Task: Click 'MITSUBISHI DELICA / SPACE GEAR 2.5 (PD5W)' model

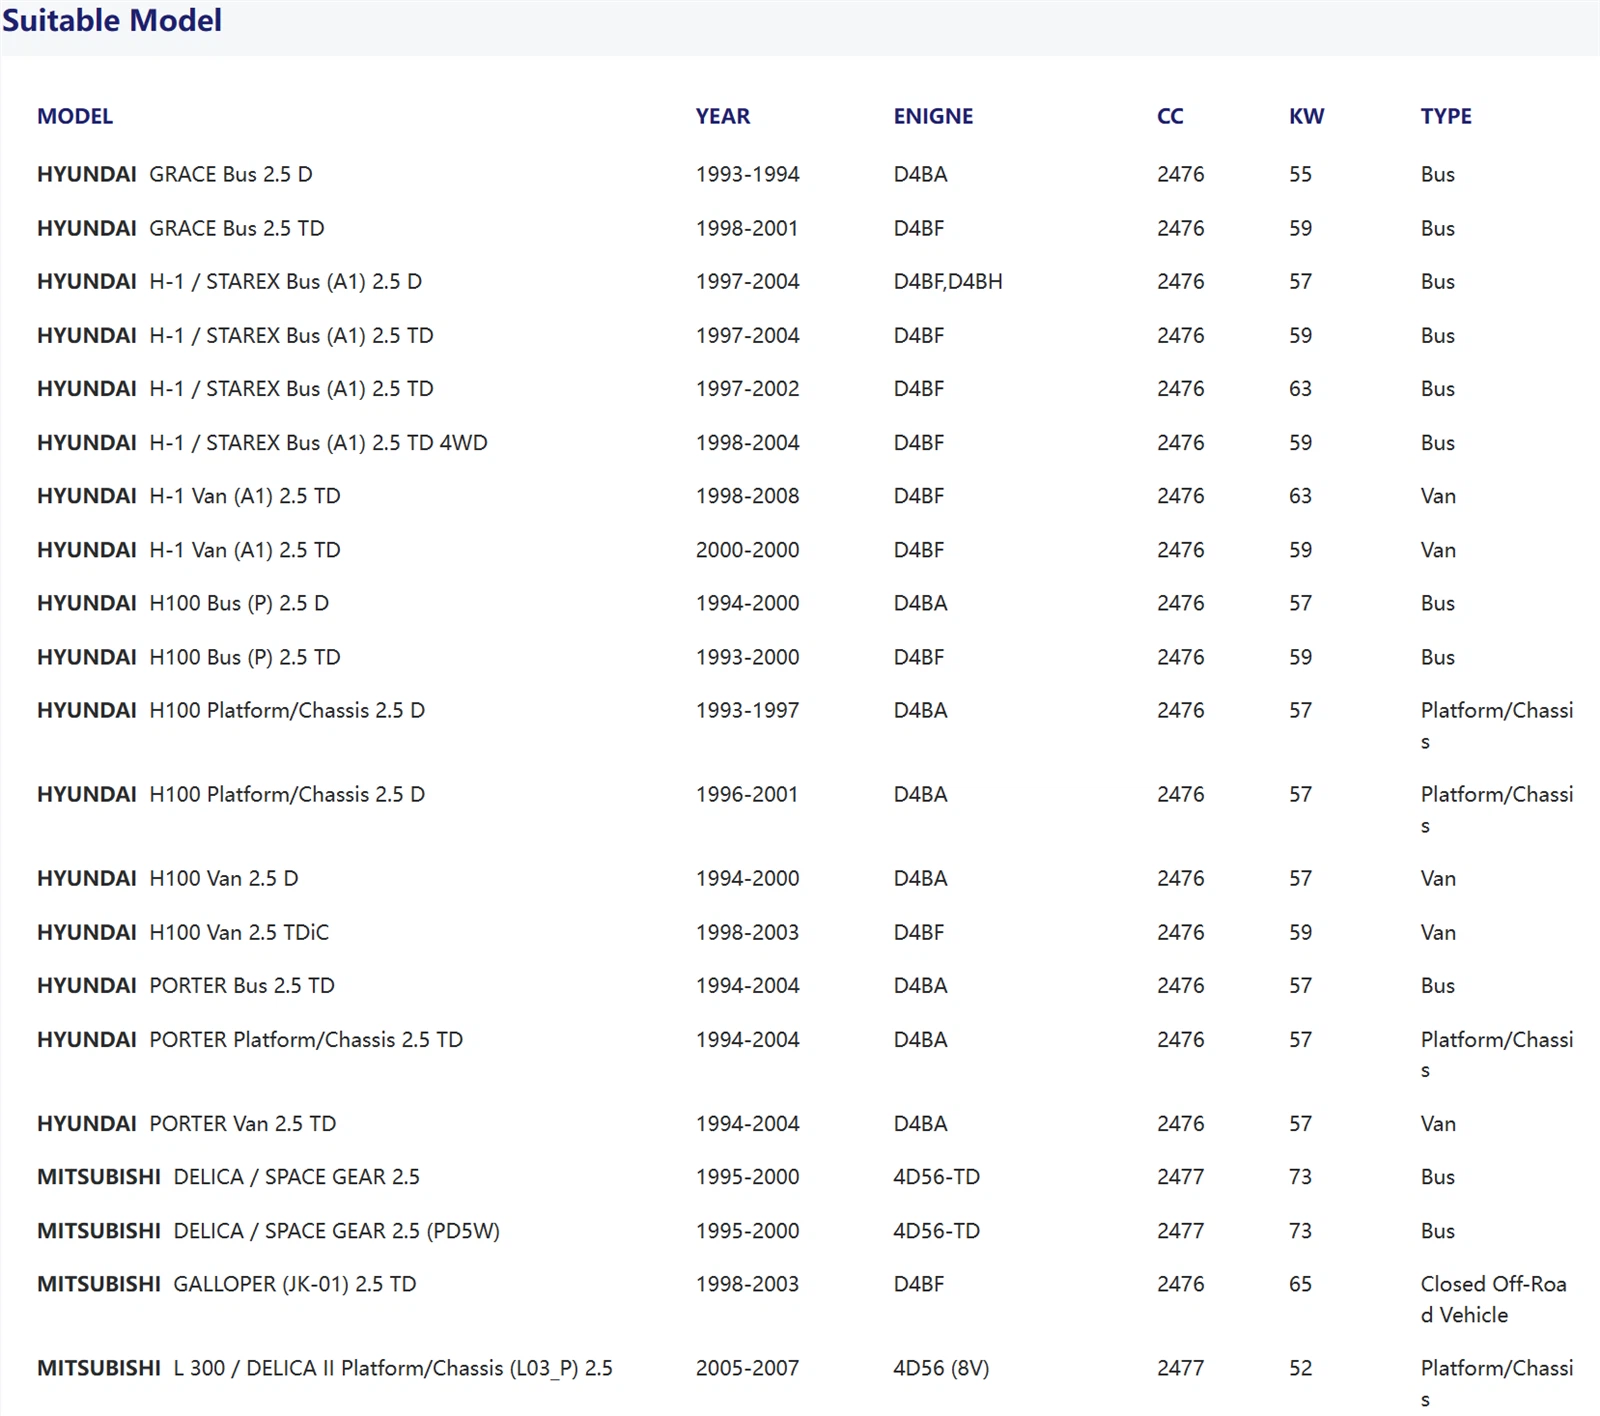Action: [x=268, y=1230]
